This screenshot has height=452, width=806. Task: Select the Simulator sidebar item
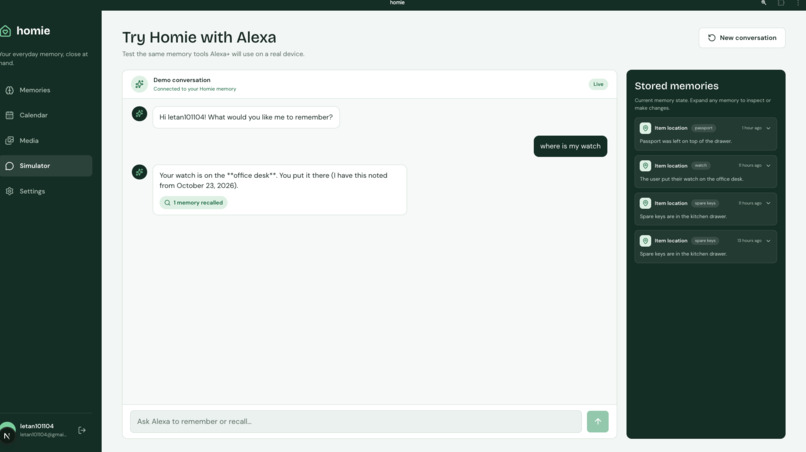pos(46,166)
